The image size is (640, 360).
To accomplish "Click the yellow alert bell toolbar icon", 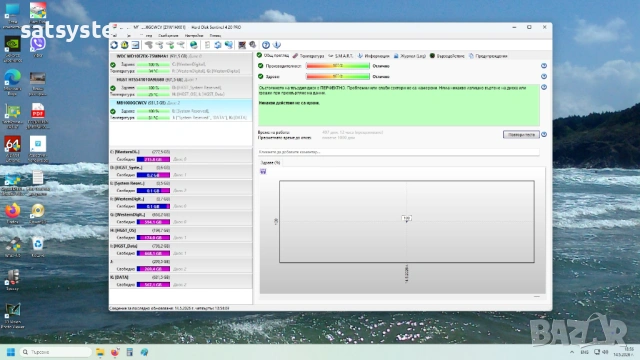I will click(124, 45).
